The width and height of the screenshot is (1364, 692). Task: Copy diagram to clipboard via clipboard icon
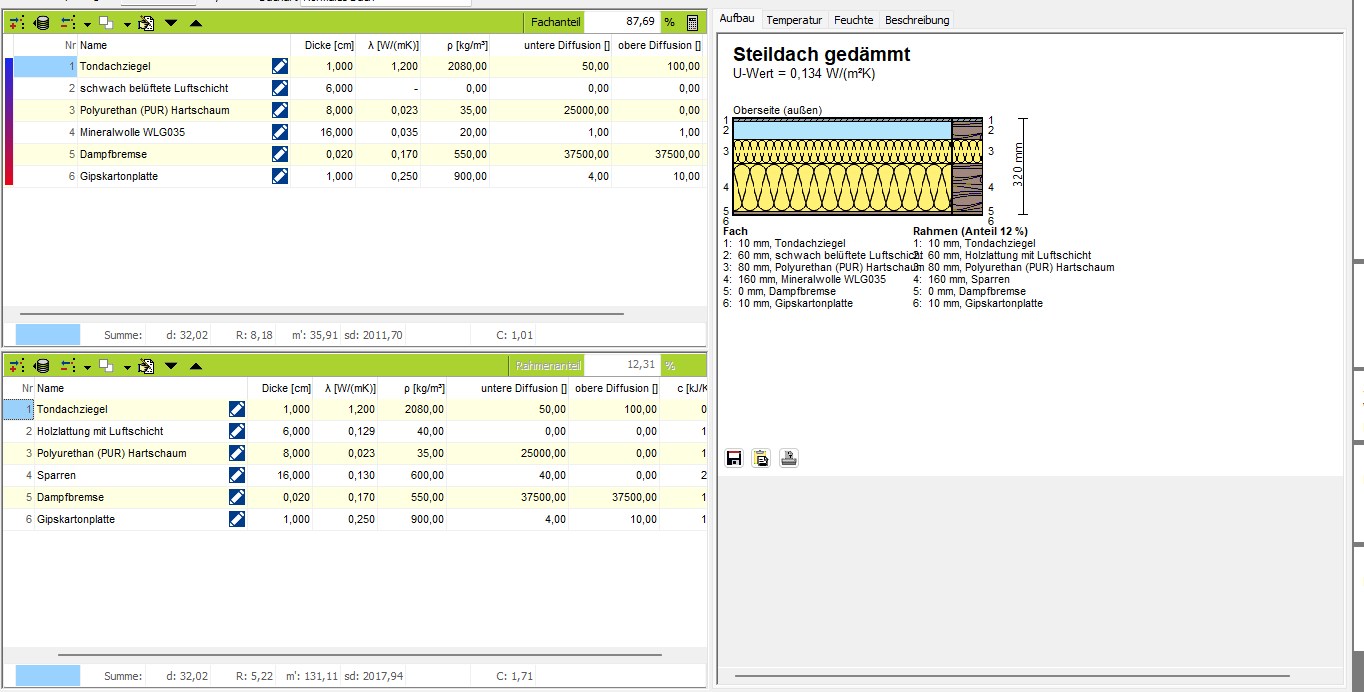pyautogui.click(x=761, y=459)
